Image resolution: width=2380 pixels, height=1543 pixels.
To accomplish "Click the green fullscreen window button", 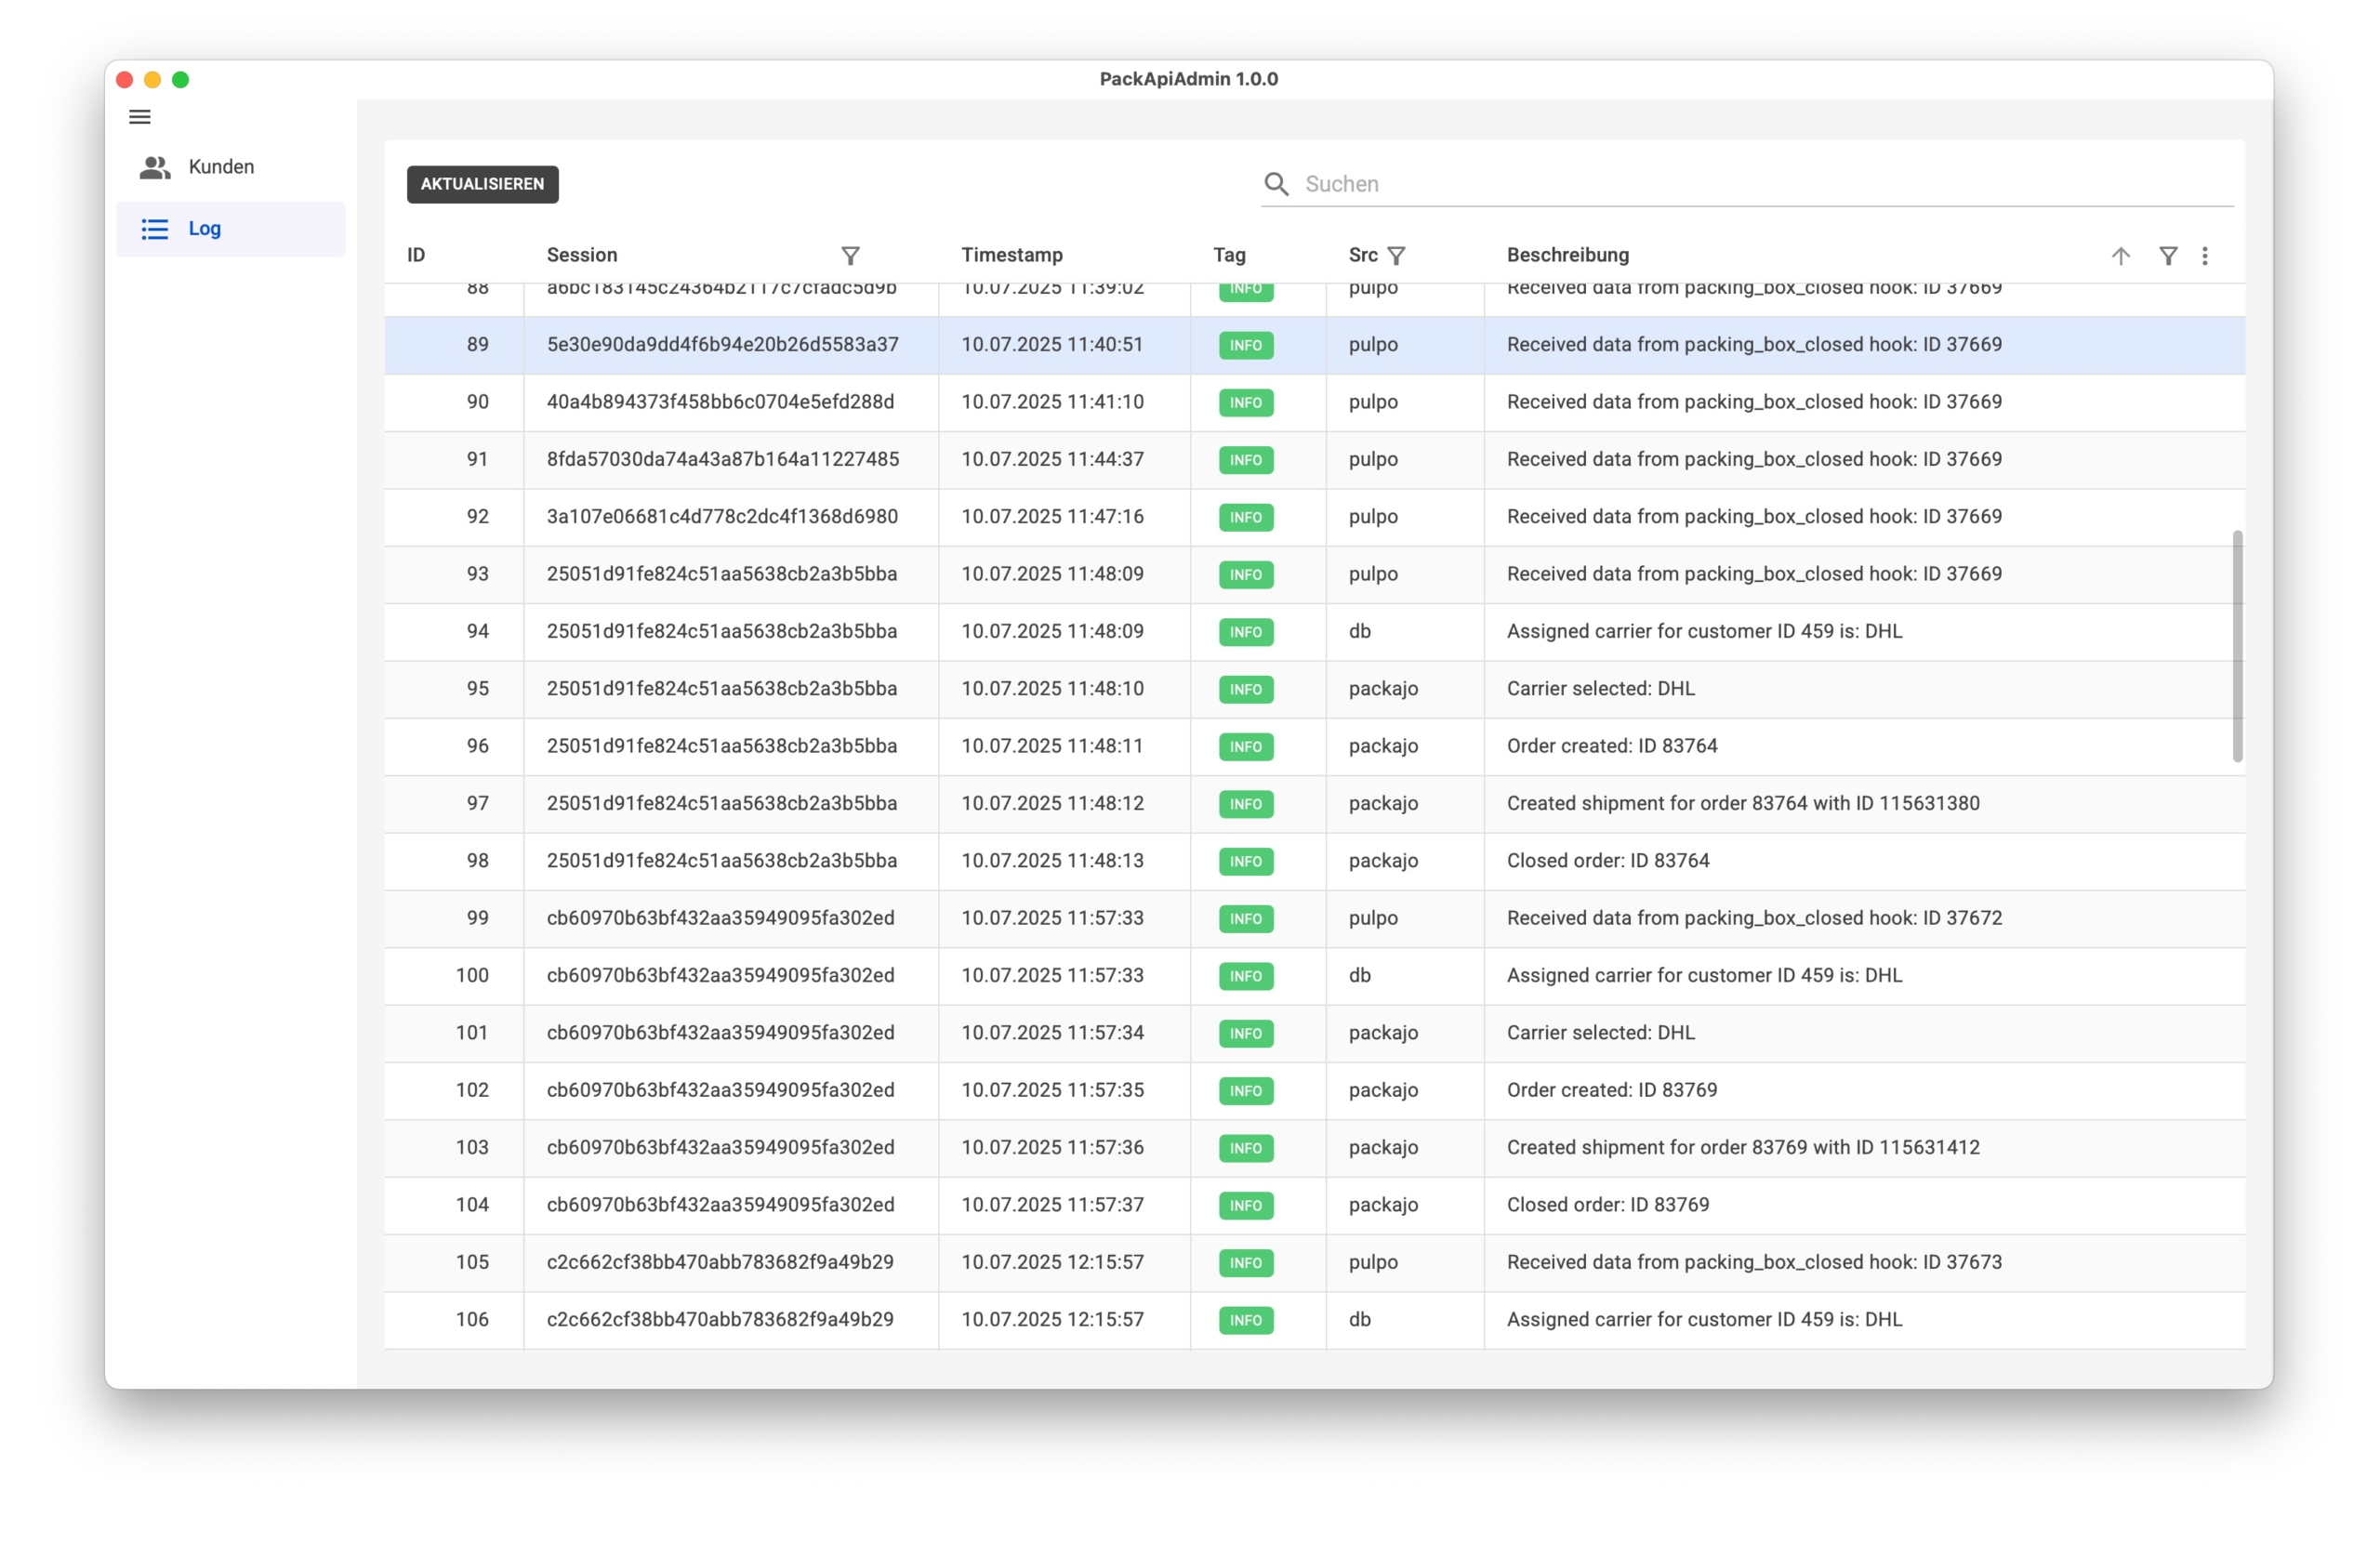I will coord(181,80).
